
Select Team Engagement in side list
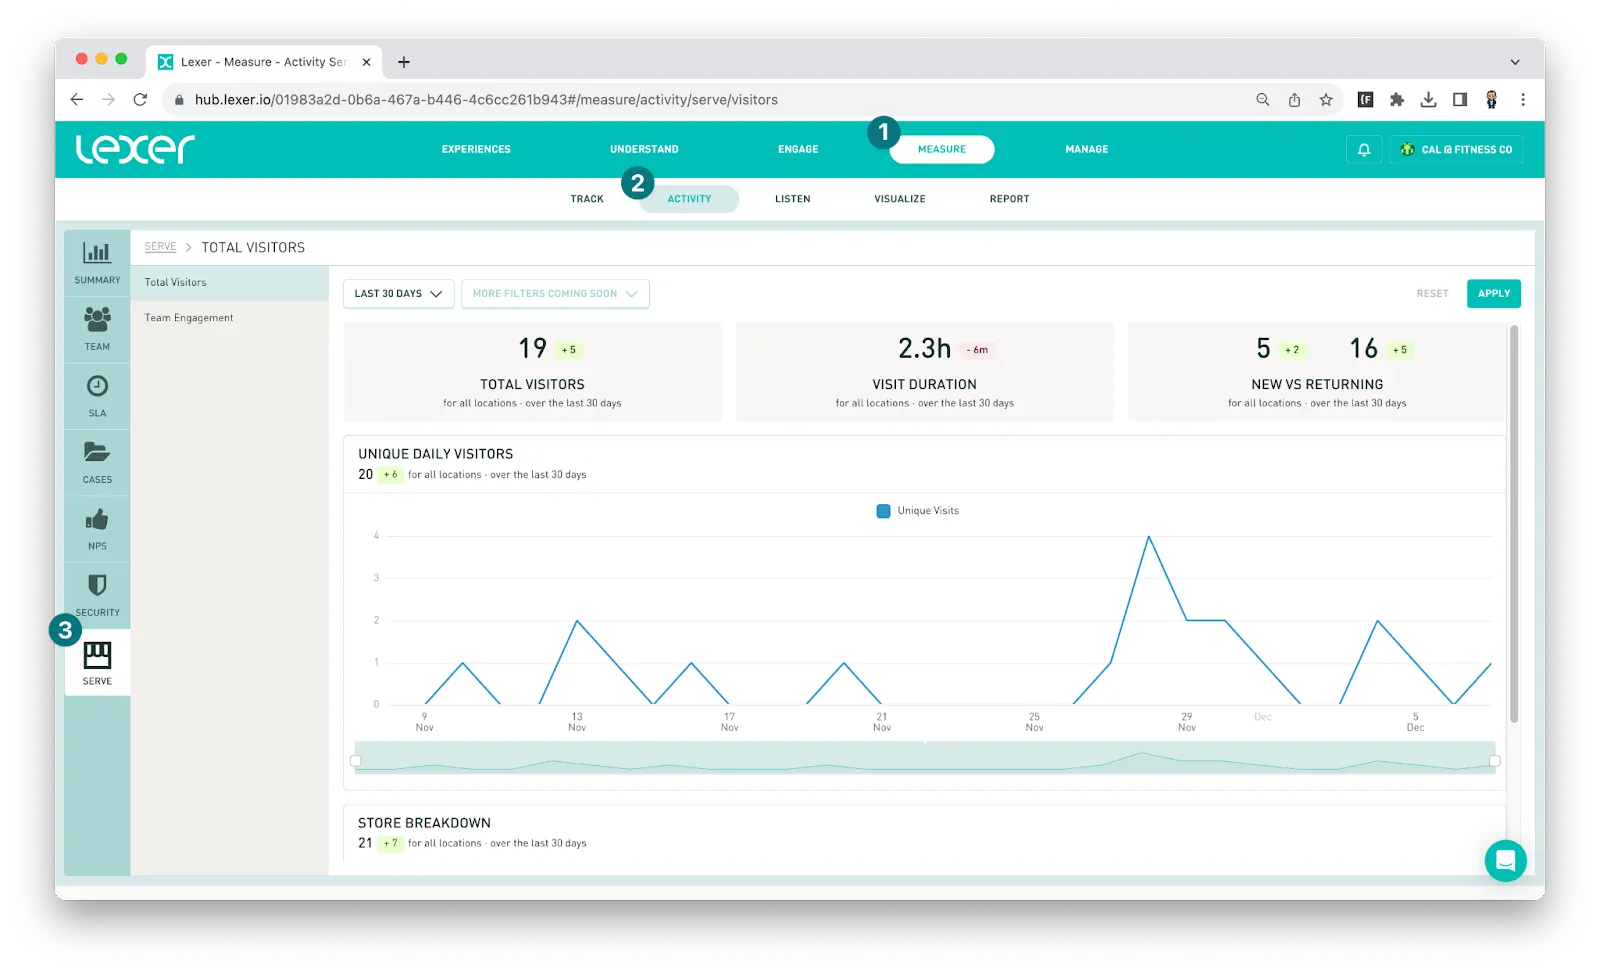[x=229, y=318]
